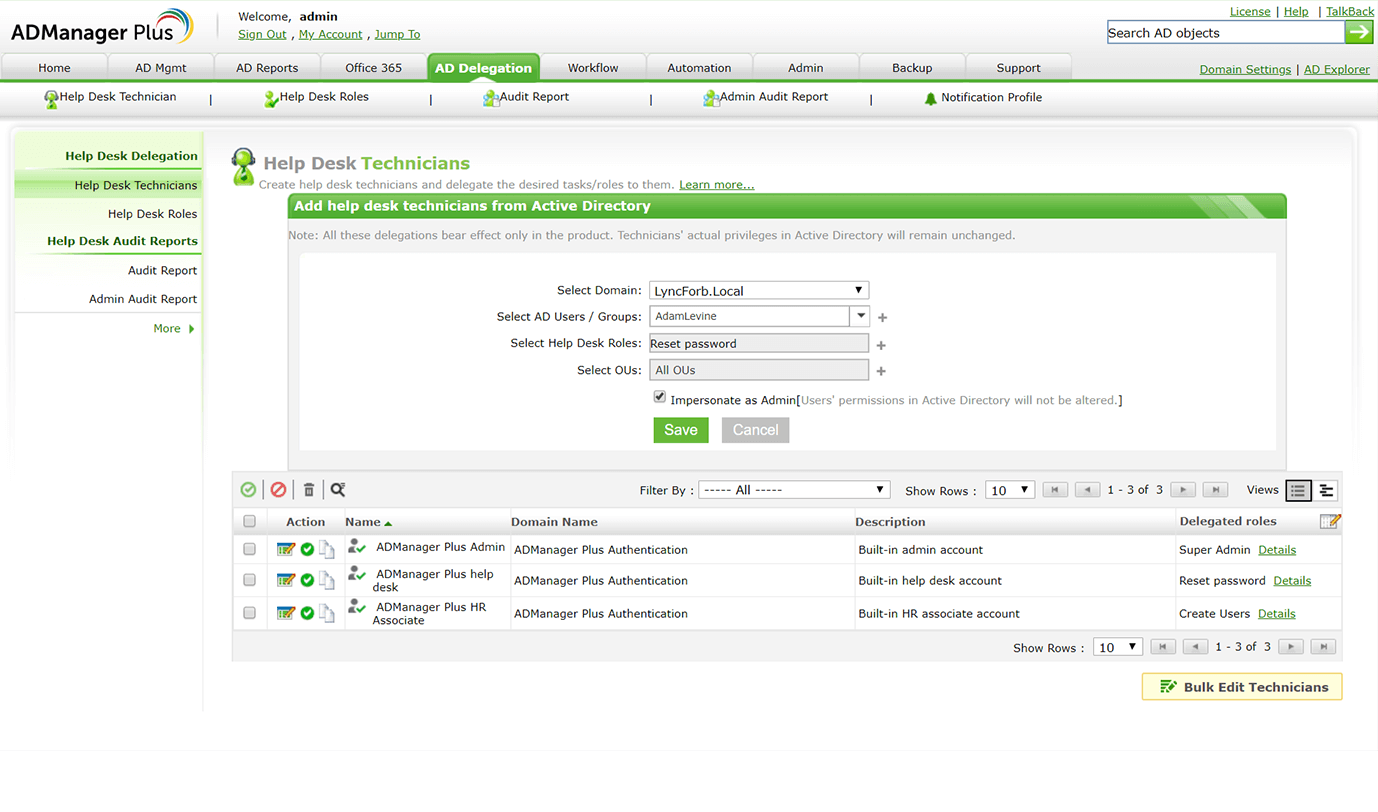Click the red disable technicians icon

point(278,489)
